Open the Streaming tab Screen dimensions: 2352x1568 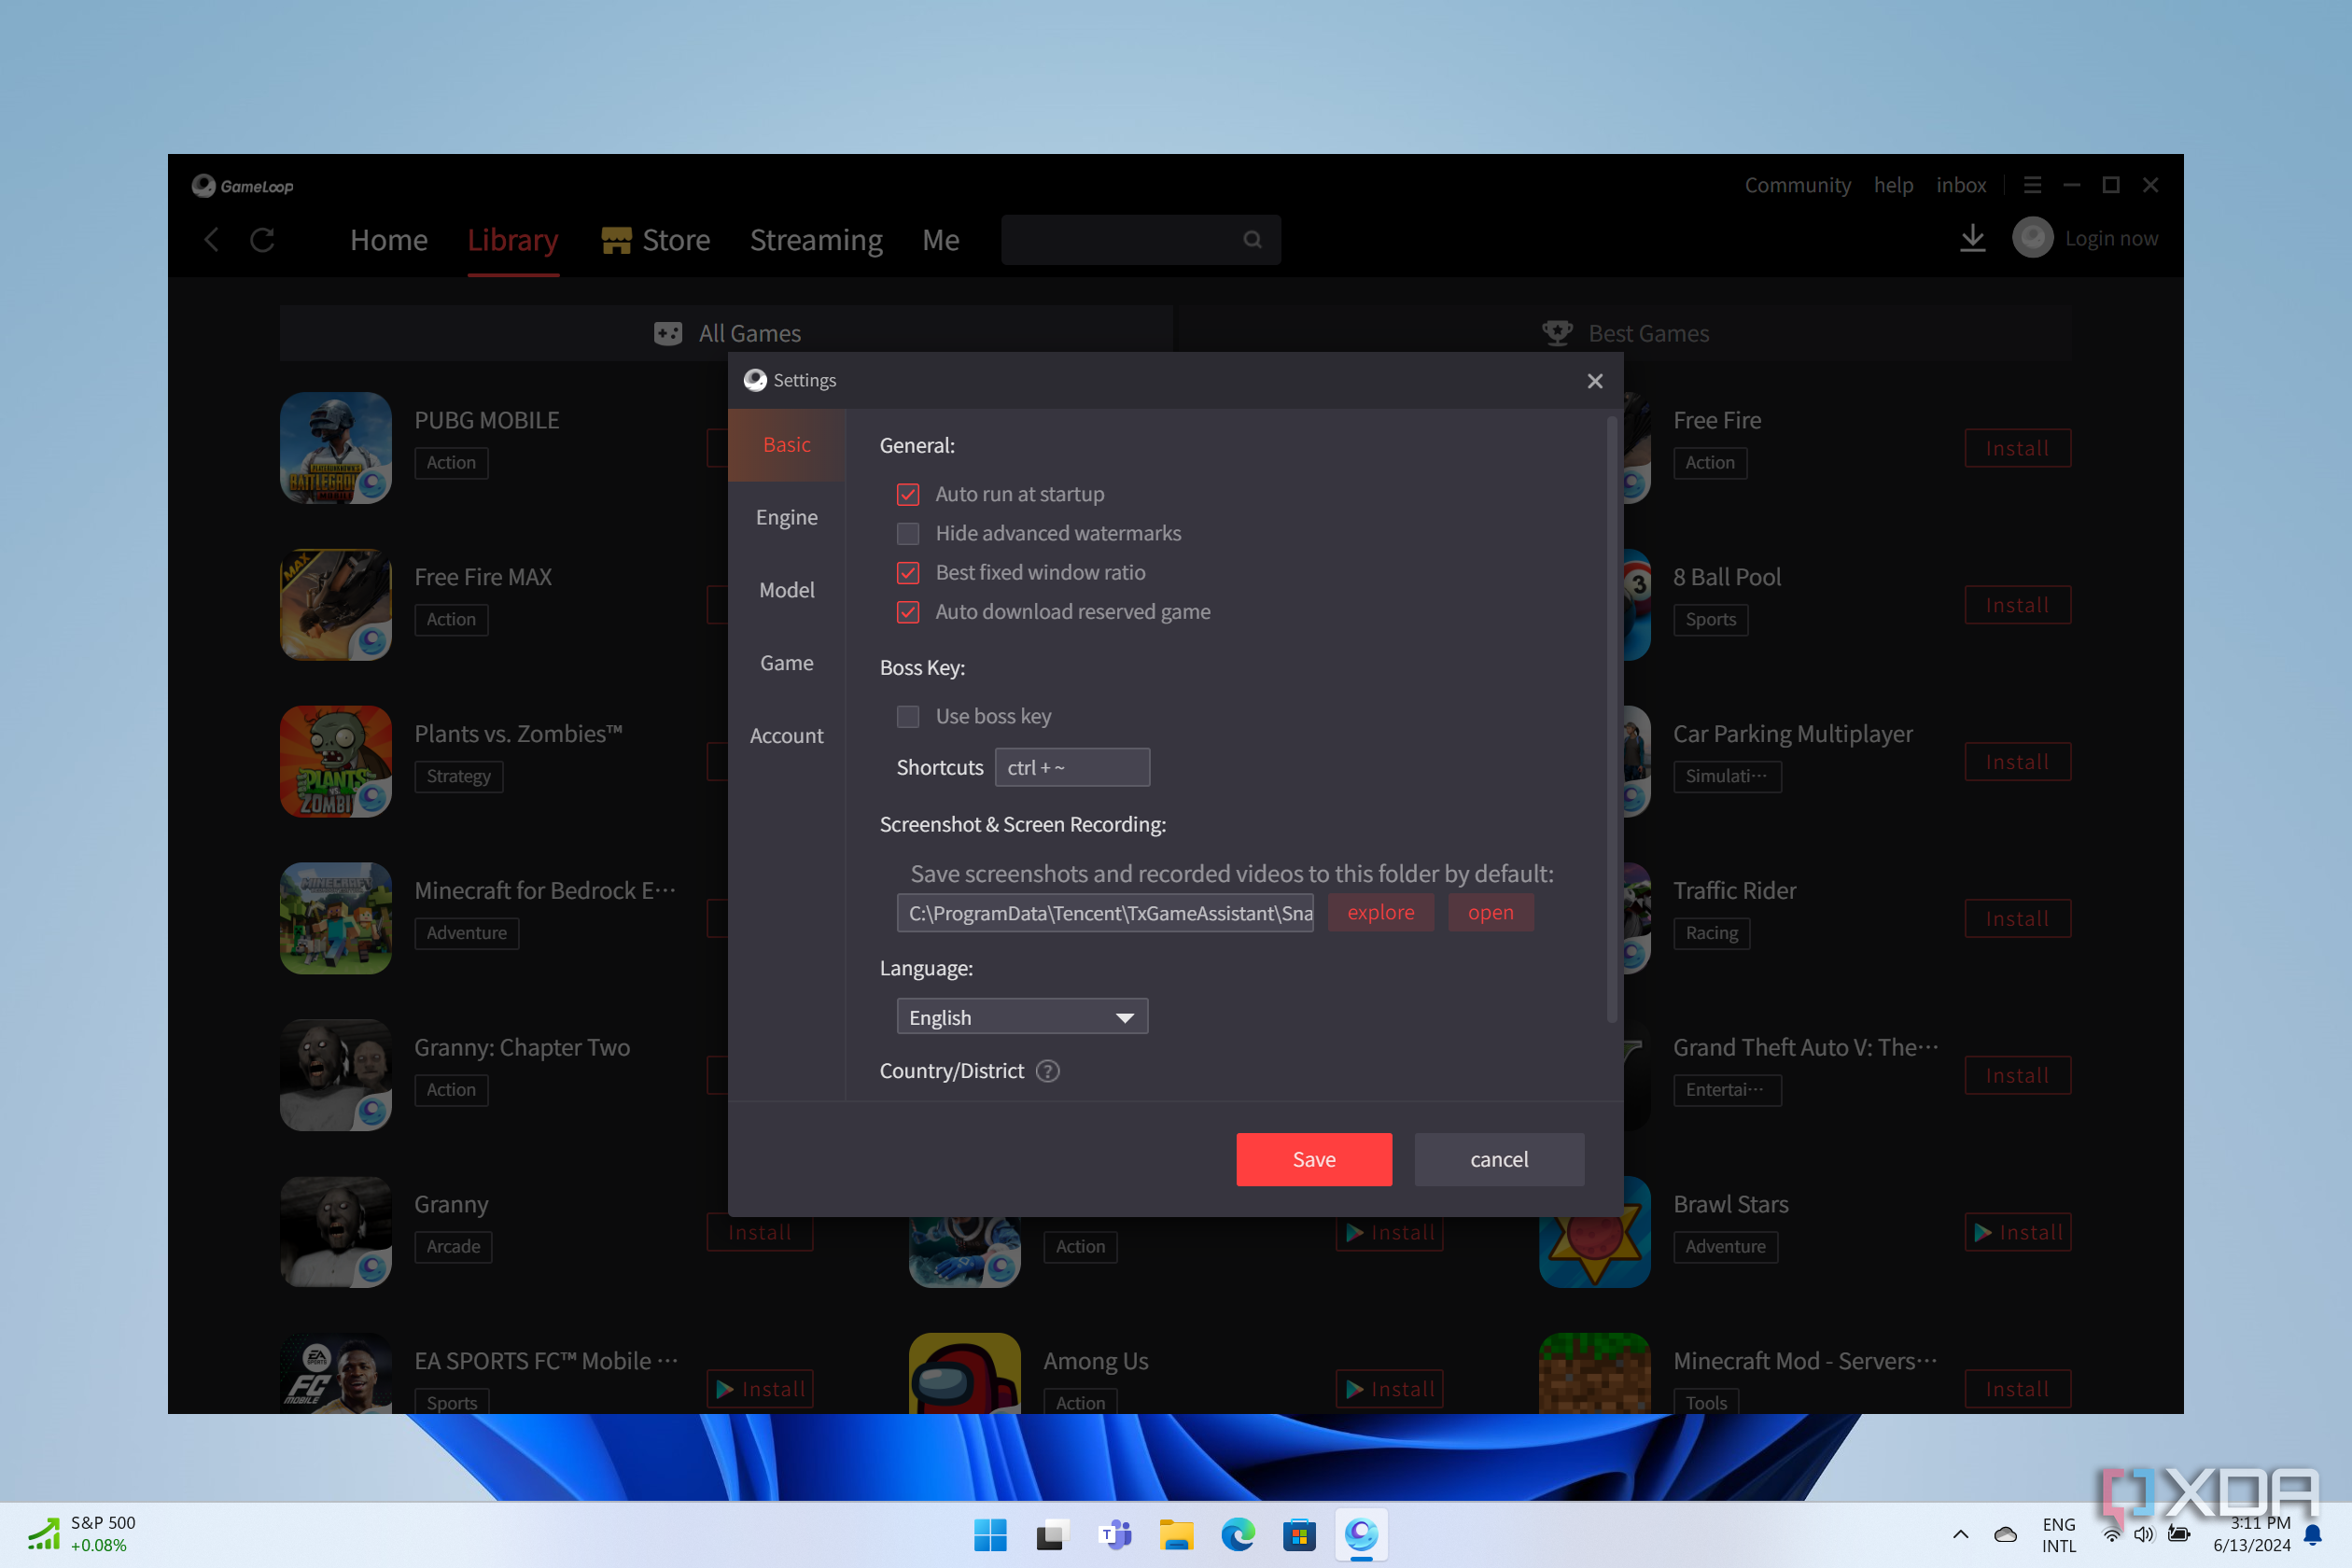coord(816,240)
